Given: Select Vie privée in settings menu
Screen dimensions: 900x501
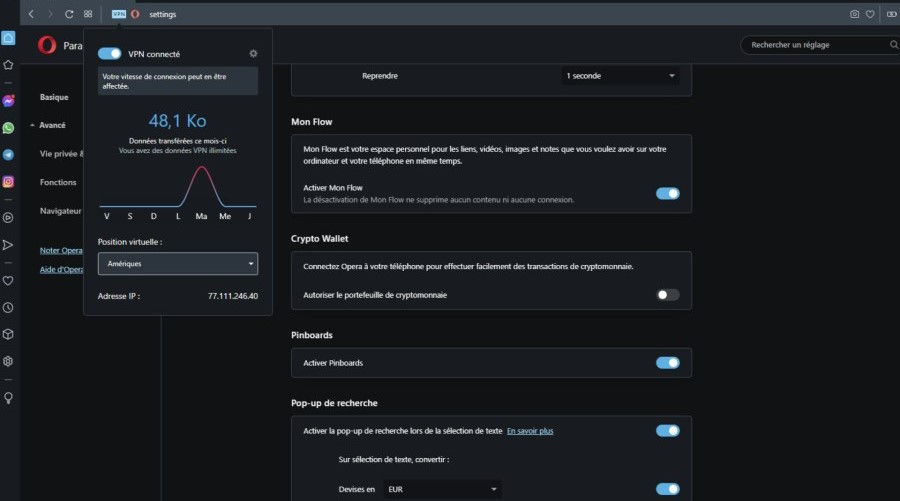Looking at the screenshot, I should 61,153.
